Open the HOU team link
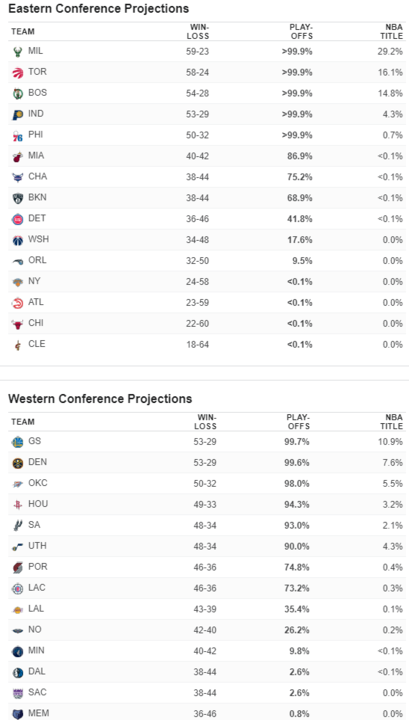Screen dimensions: 409x720 (38, 504)
